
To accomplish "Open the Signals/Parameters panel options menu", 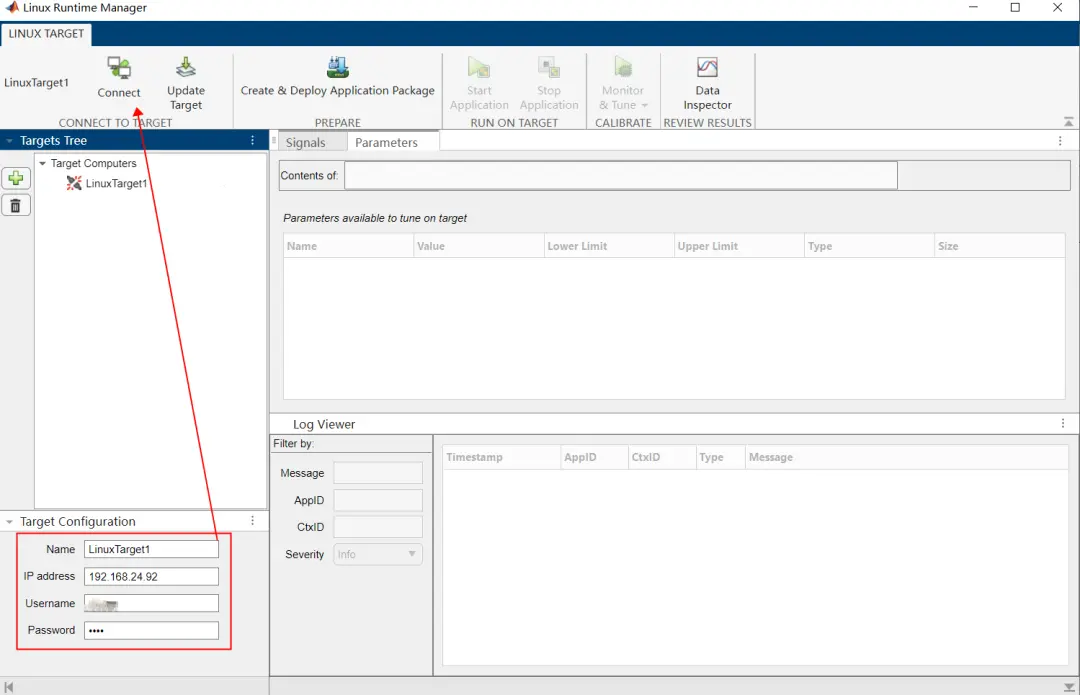I will tap(1060, 141).
